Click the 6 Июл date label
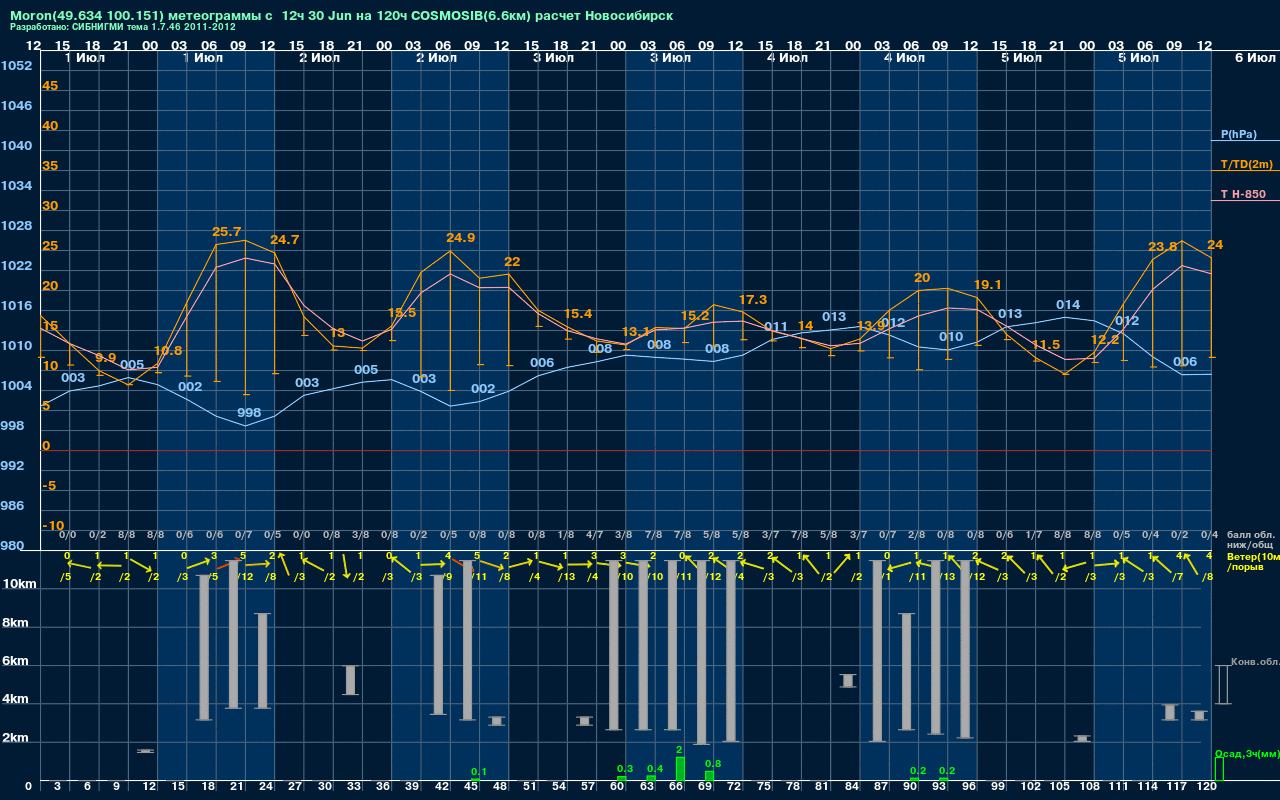This screenshot has width=1280, height=800. [1253, 58]
